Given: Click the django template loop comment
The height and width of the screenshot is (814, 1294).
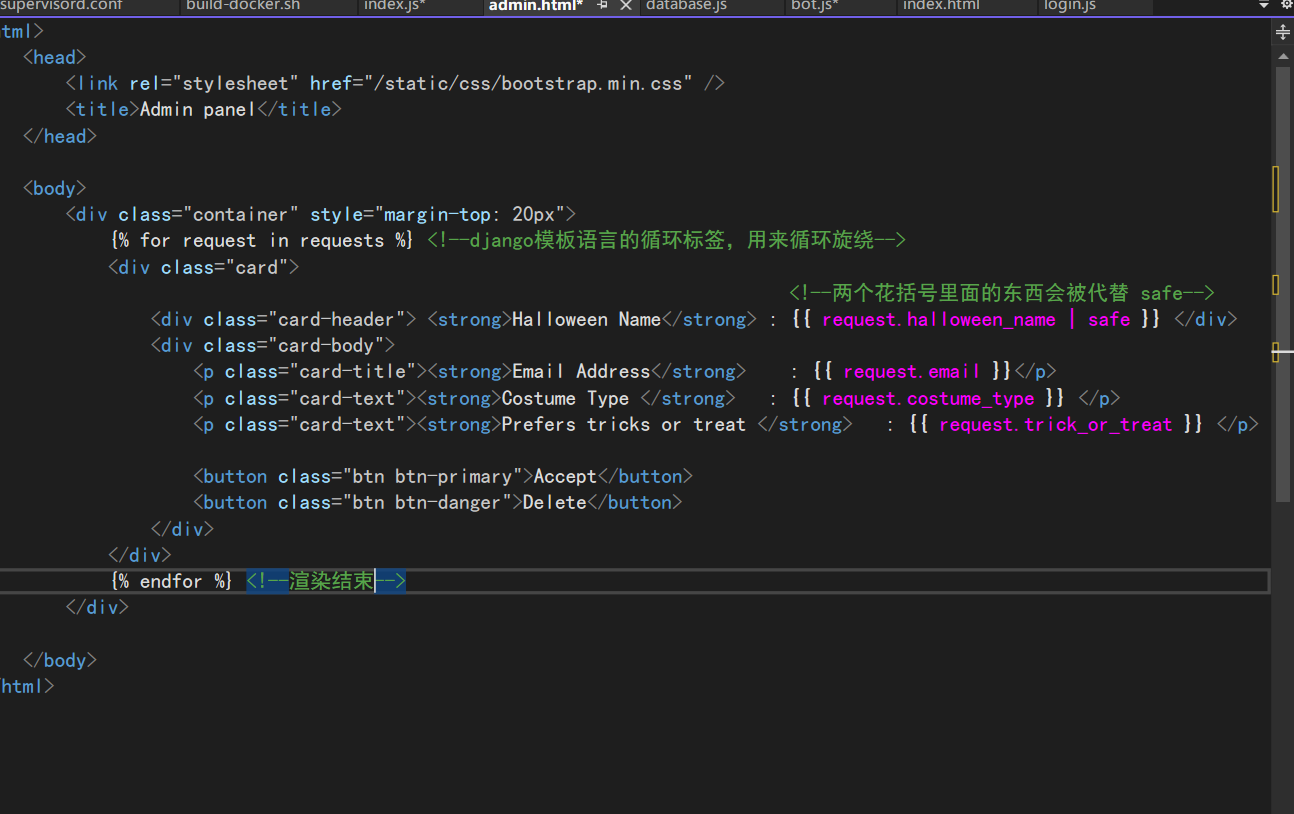Looking at the screenshot, I should point(666,240).
